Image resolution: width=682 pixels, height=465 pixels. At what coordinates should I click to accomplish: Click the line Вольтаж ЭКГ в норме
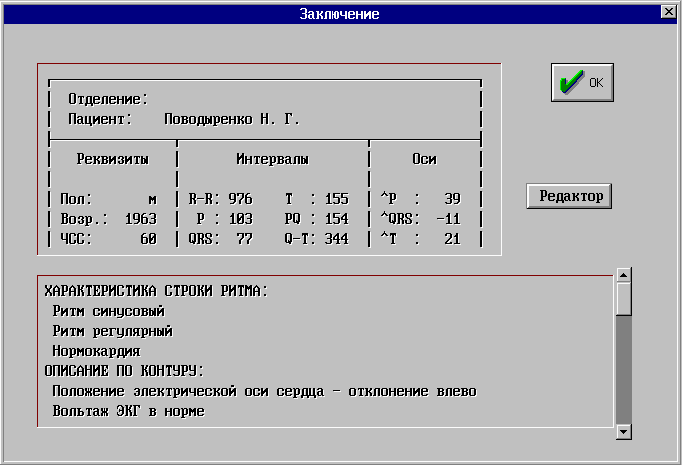[x=128, y=411]
